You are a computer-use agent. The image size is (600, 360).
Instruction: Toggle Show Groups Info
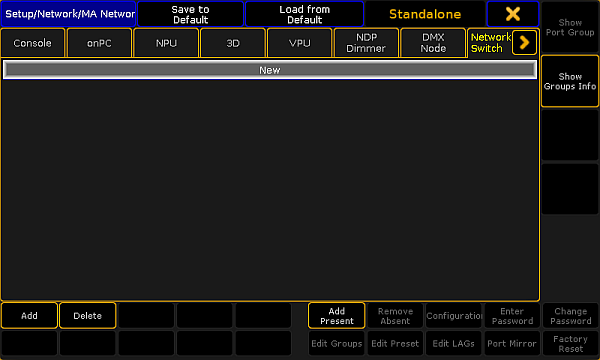click(570, 81)
